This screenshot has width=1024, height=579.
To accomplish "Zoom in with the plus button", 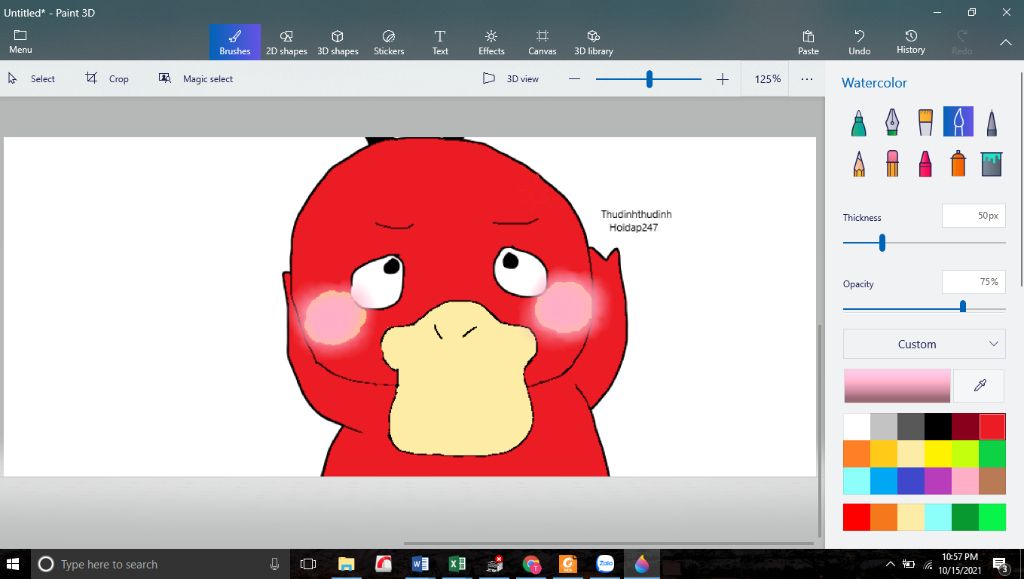I will coord(722,79).
